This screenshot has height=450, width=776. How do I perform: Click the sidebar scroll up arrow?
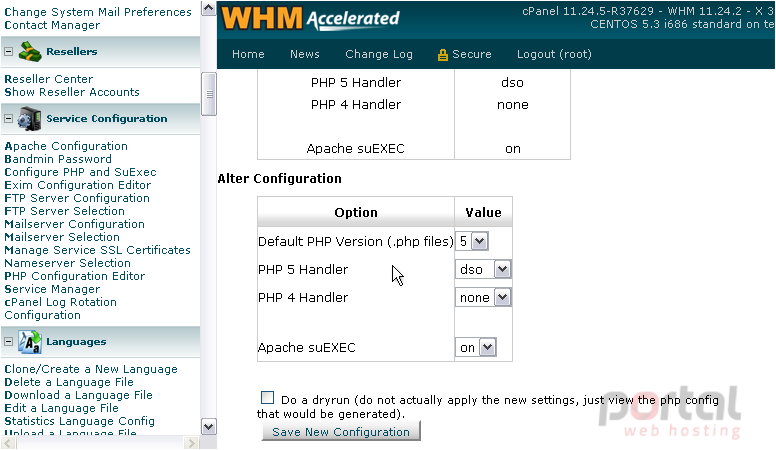(x=209, y=8)
